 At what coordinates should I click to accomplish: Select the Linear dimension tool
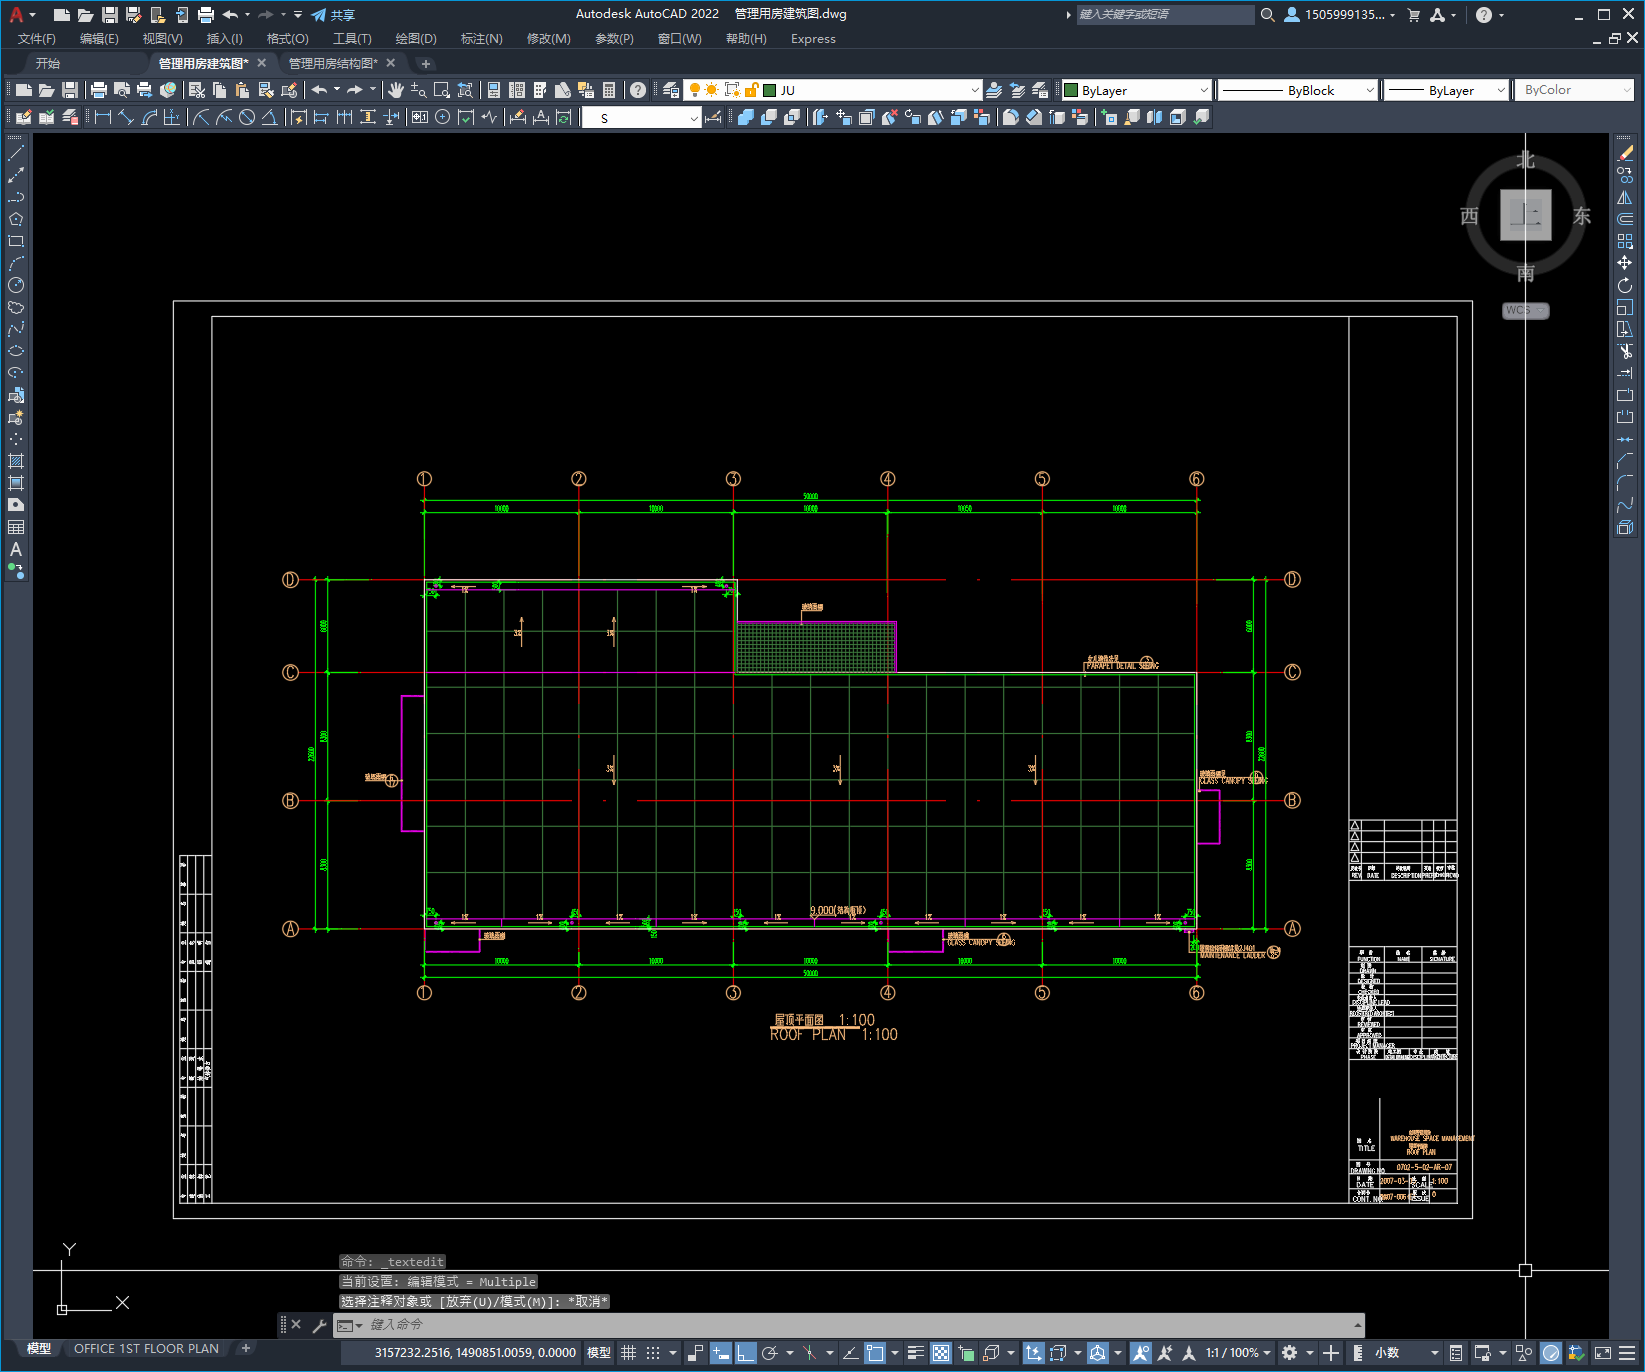tap(103, 117)
